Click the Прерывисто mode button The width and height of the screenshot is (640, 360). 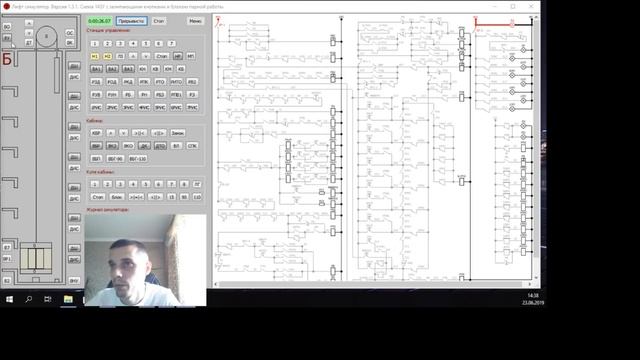click(x=131, y=21)
